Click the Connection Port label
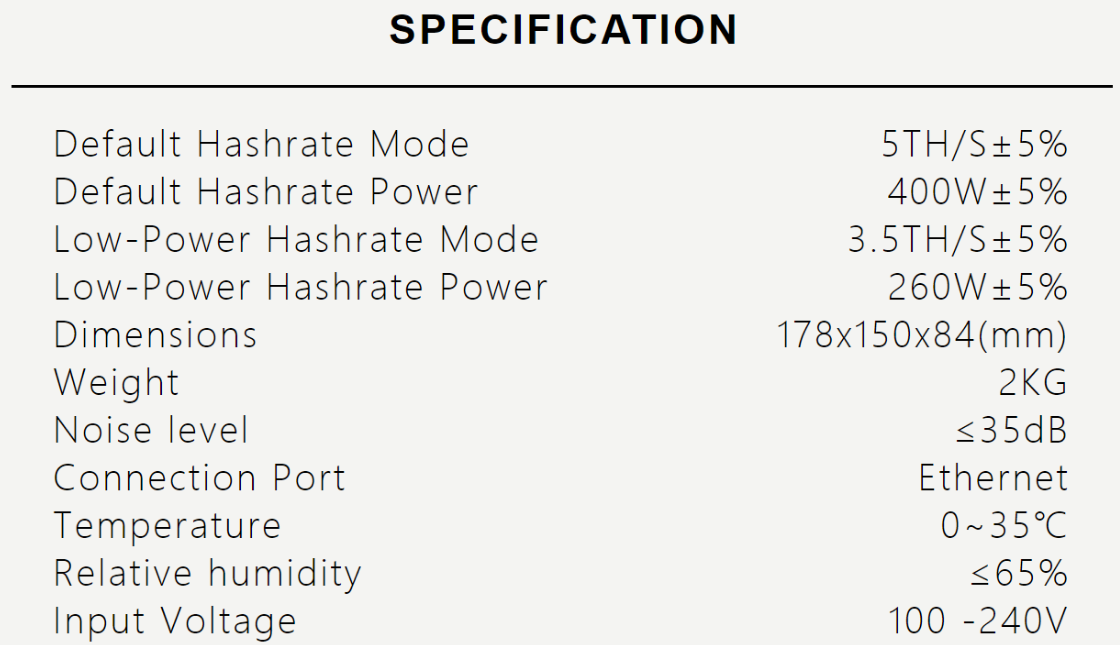 tap(200, 478)
